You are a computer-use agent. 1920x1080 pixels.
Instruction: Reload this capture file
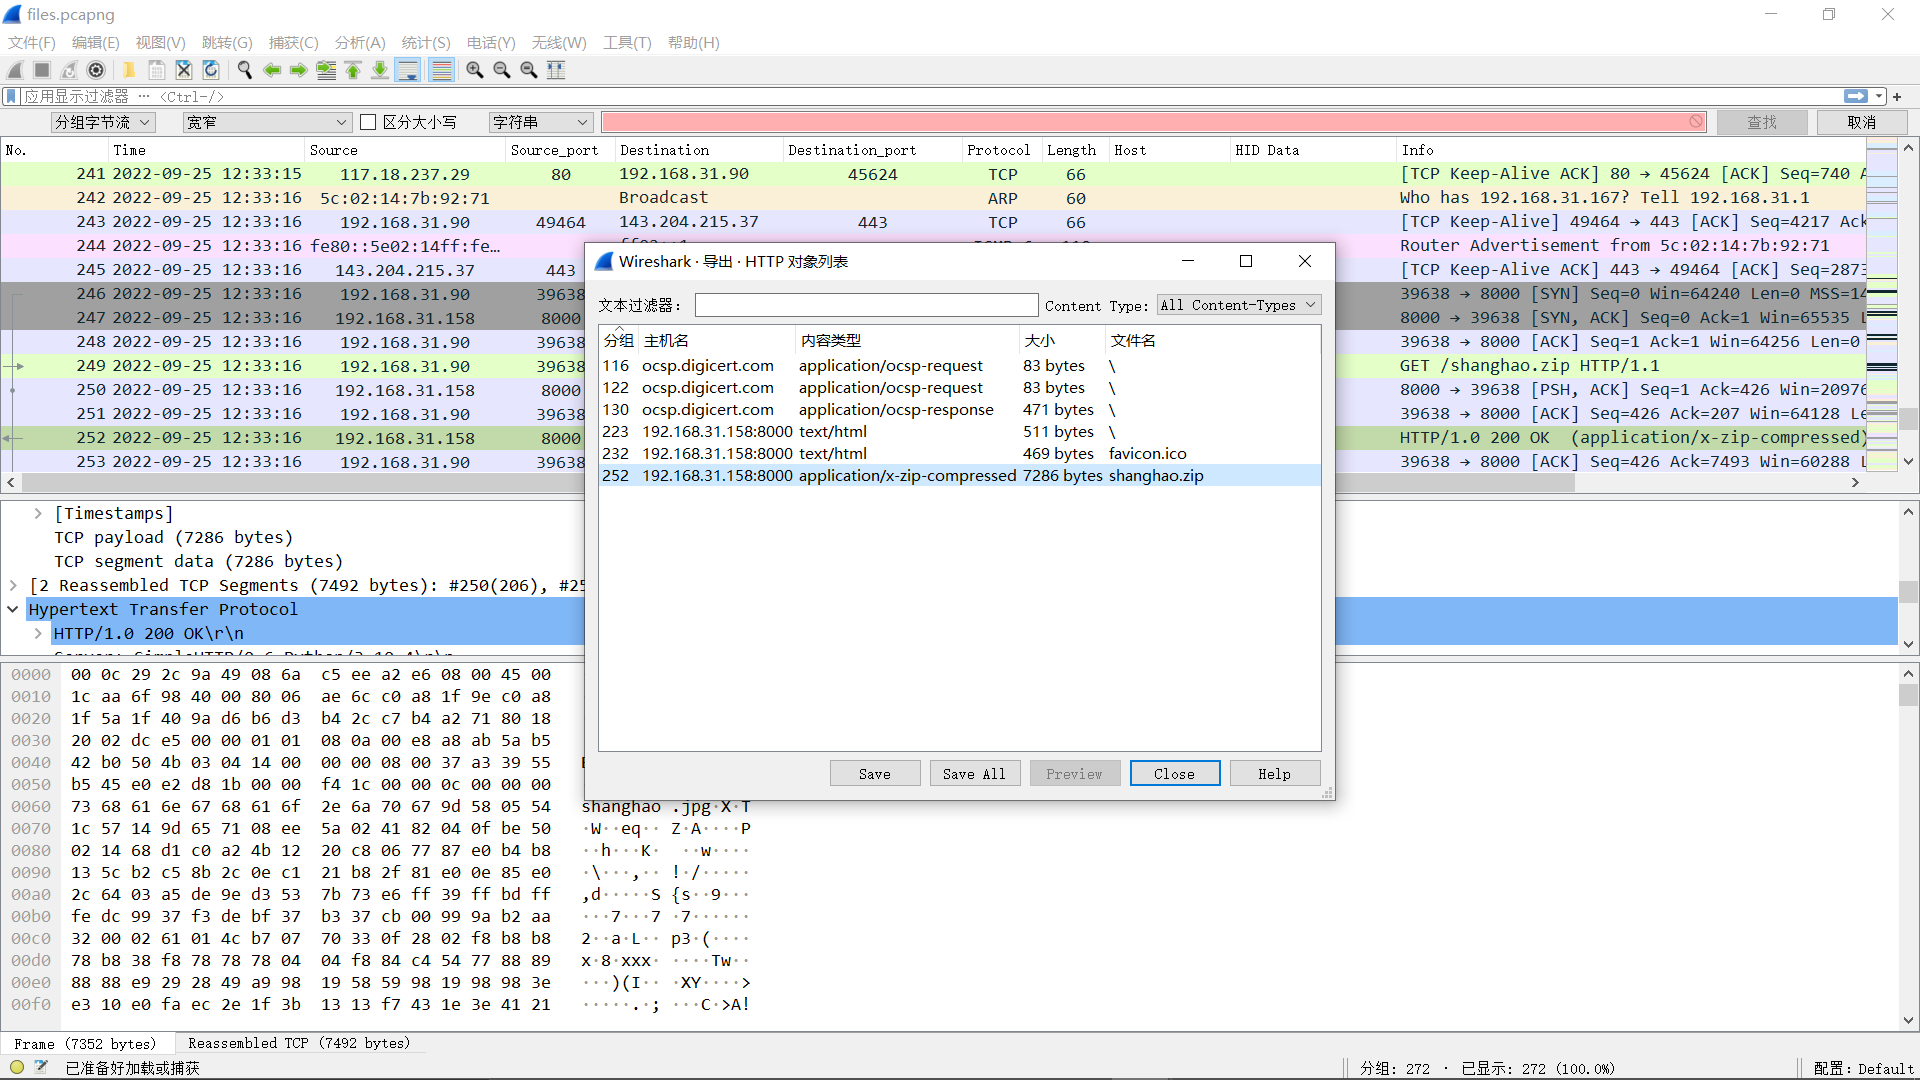coord(211,70)
